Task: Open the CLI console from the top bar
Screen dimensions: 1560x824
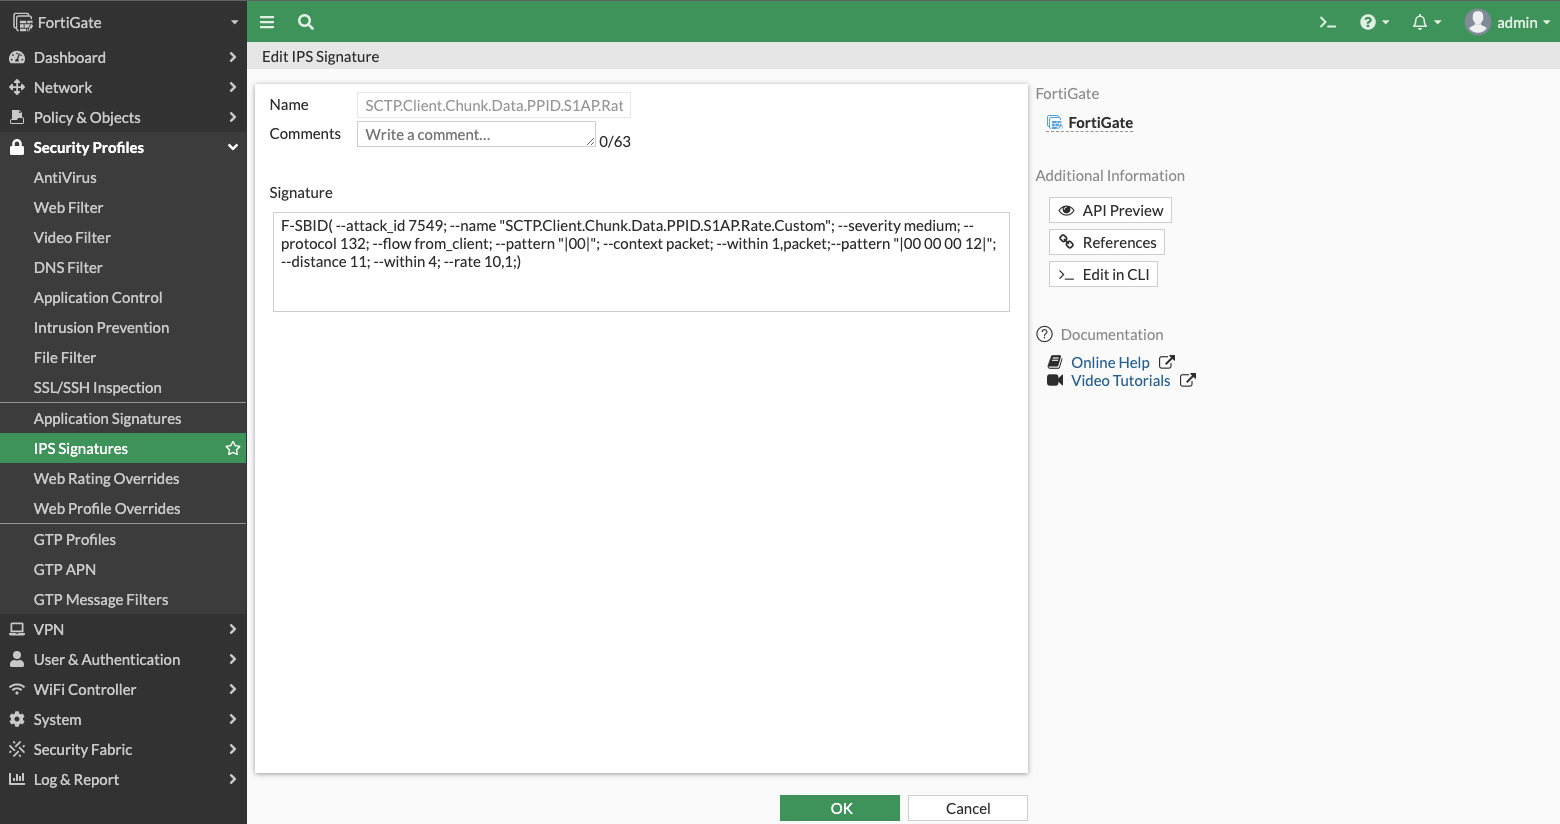Action: pos(1327,21)
